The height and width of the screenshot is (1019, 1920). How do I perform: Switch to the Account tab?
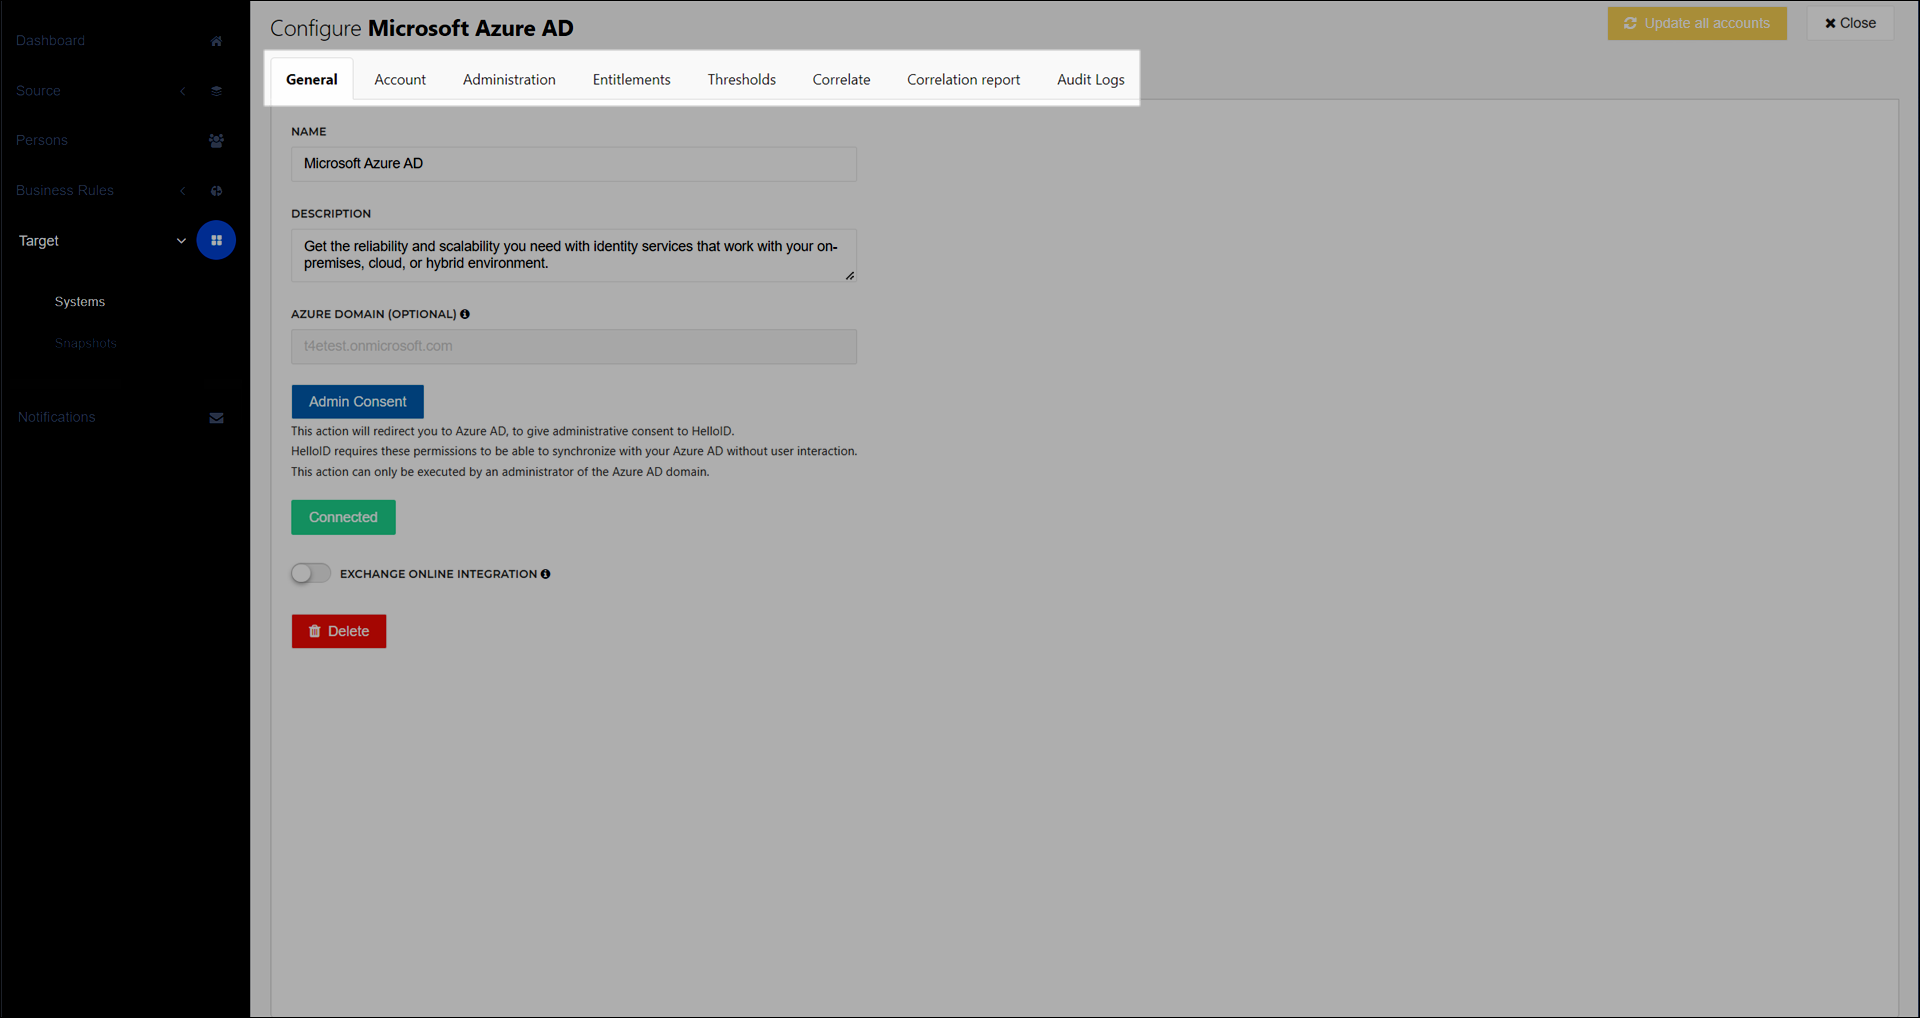(400, 80)
